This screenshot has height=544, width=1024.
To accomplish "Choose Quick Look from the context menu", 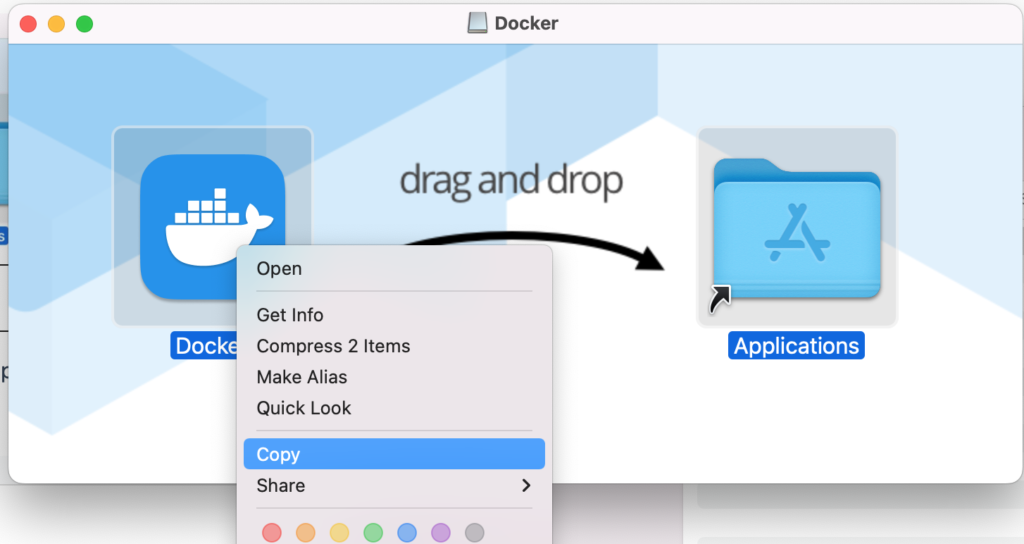I will (304, 408).
